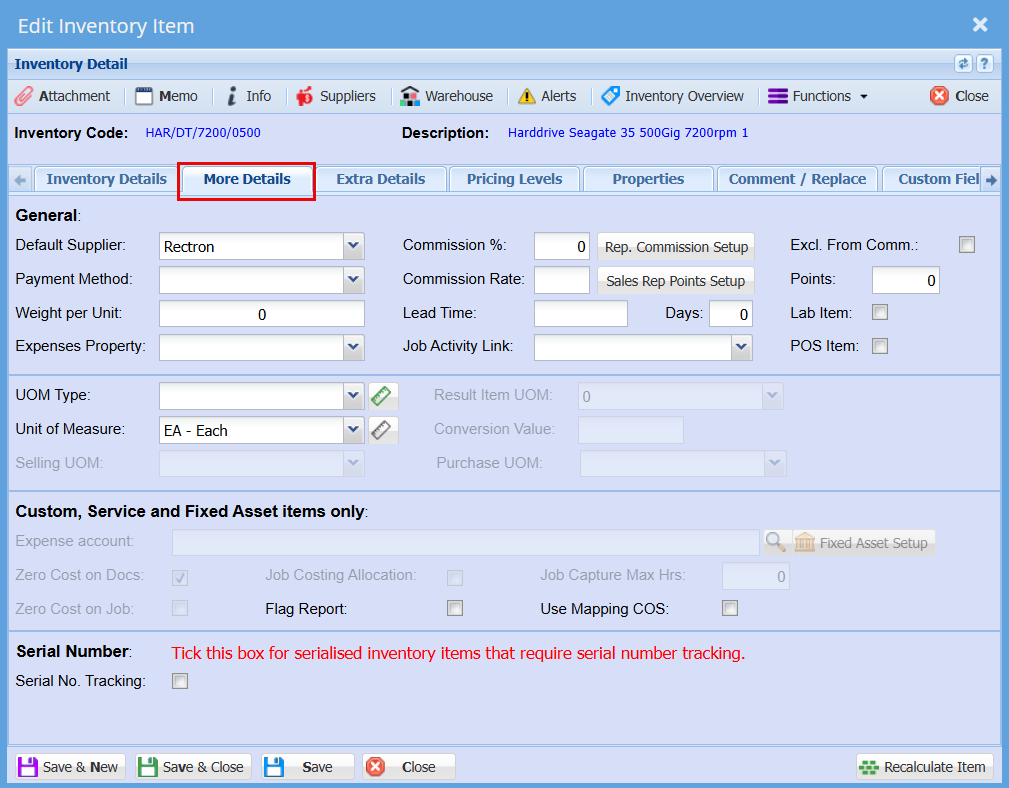Screen dimensions: 1009x788
Task: Expand the Job Activity Link dropdown
Action: point(740,347)
